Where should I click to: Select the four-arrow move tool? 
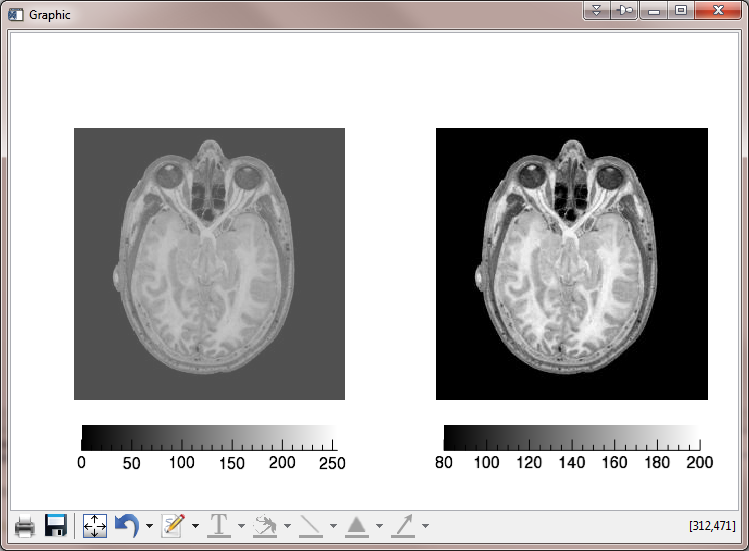tap(95, 526)
